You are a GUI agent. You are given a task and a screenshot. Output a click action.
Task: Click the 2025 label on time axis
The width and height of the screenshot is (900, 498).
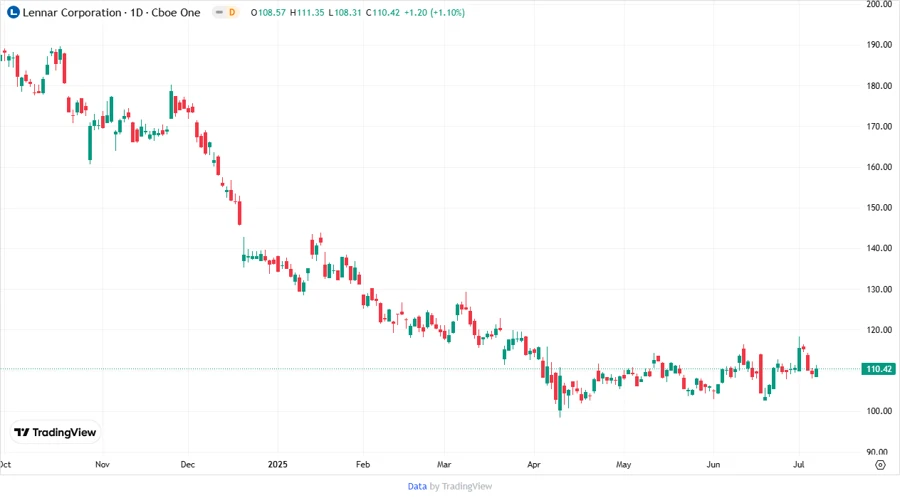click(278, 464)
